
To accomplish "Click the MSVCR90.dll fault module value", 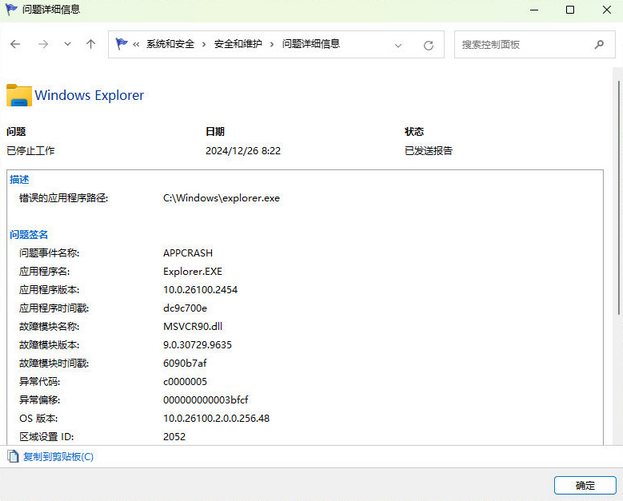I will [x=192, y=326].
